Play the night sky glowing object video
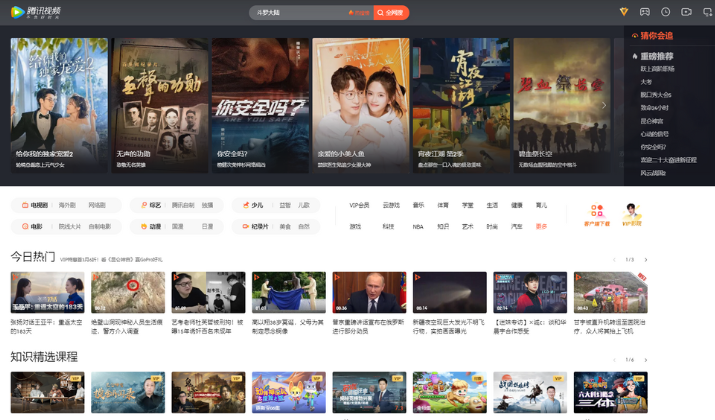The image size is (715, 420). pos(450,292)
